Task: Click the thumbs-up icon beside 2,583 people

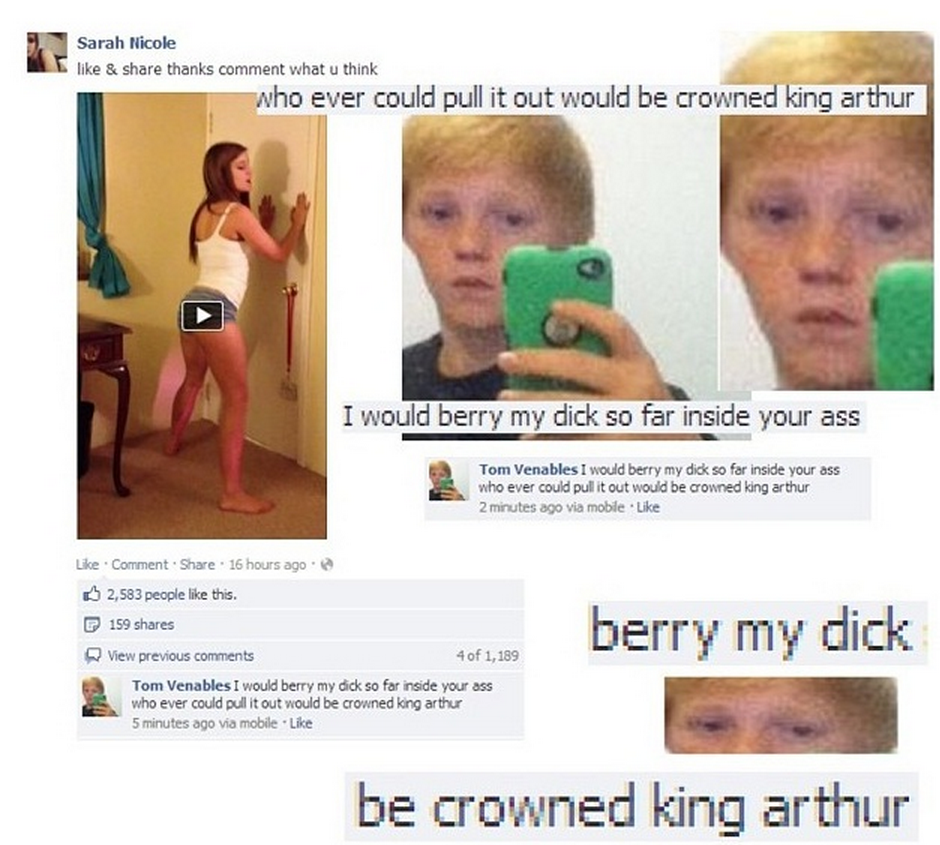Action: [x=92, y=594]
